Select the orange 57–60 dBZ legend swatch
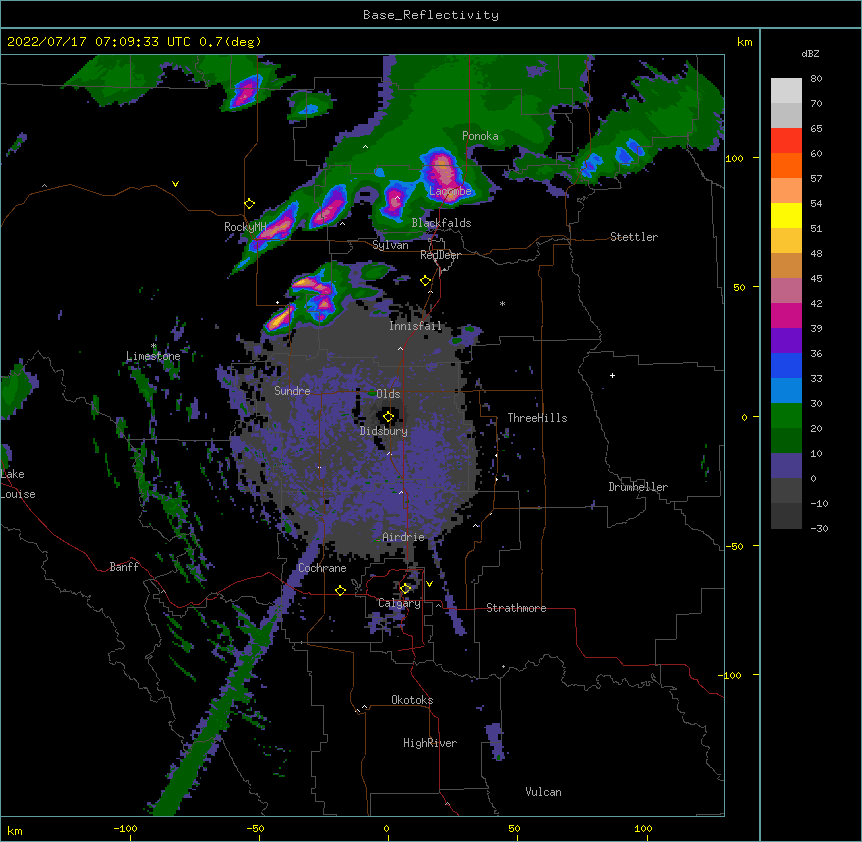862x842 pixels. click(x=786, y=165)
